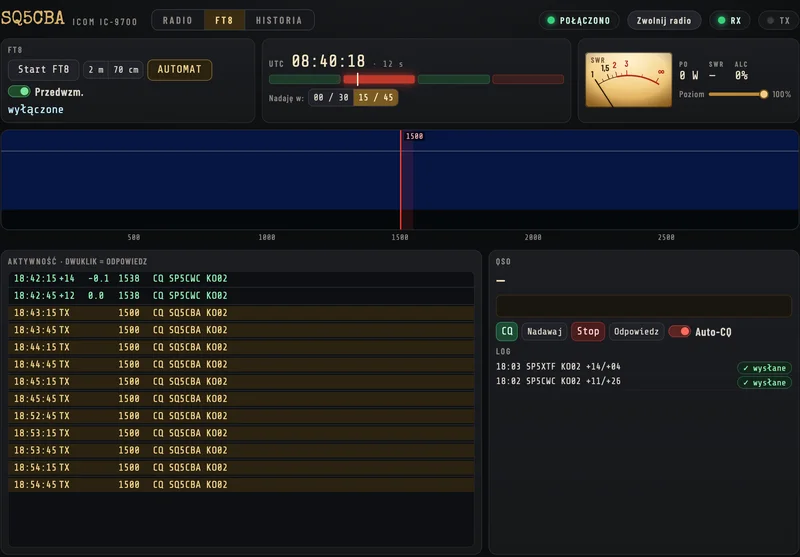Click the 500 frequency axis label
Image resolution: width=800 pixels, height=557 pixels.
coord(134,237)
